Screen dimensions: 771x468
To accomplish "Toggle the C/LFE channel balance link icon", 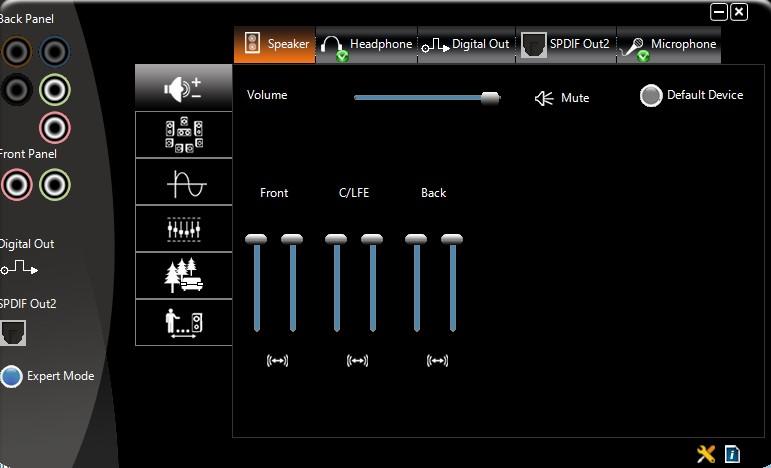I will click(x=357, y=361).
